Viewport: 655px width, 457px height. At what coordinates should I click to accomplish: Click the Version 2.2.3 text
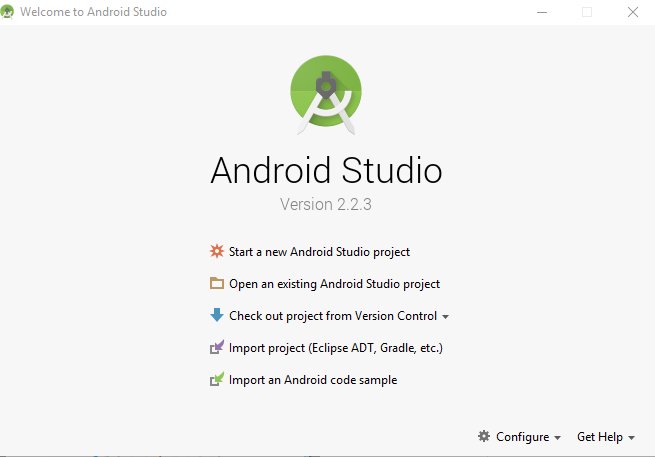coord(326,204)
